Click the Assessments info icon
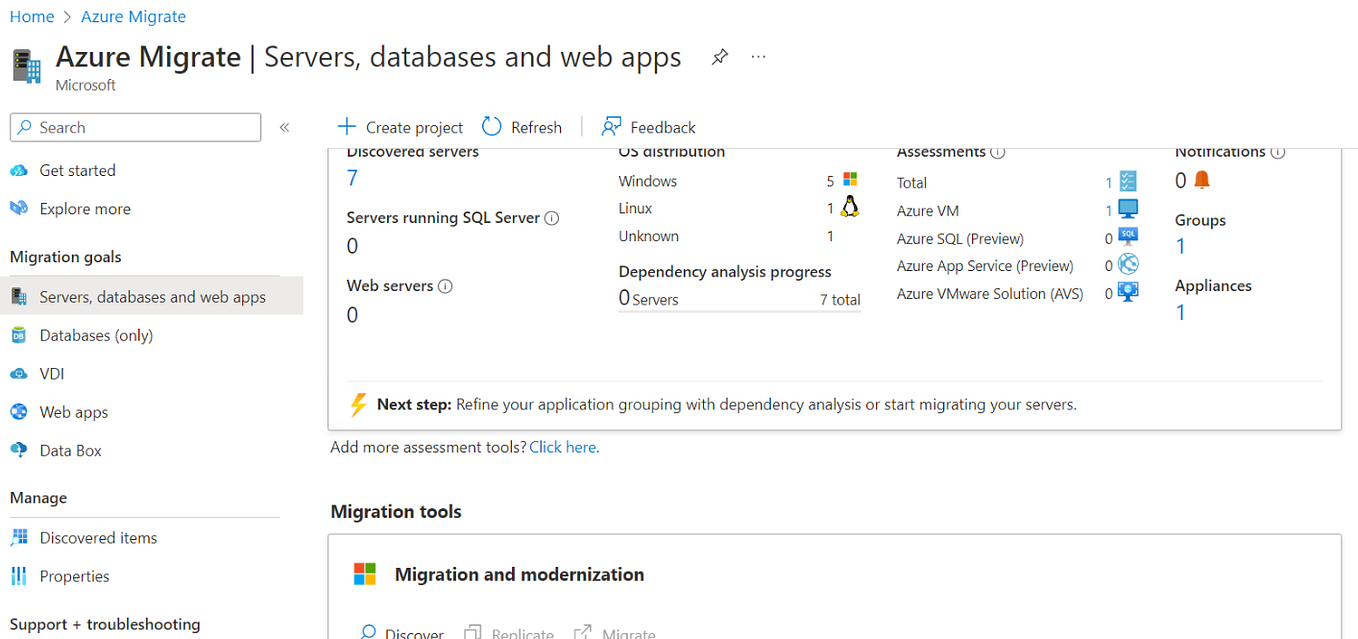Screen dimensions: 1358x639 999,151
